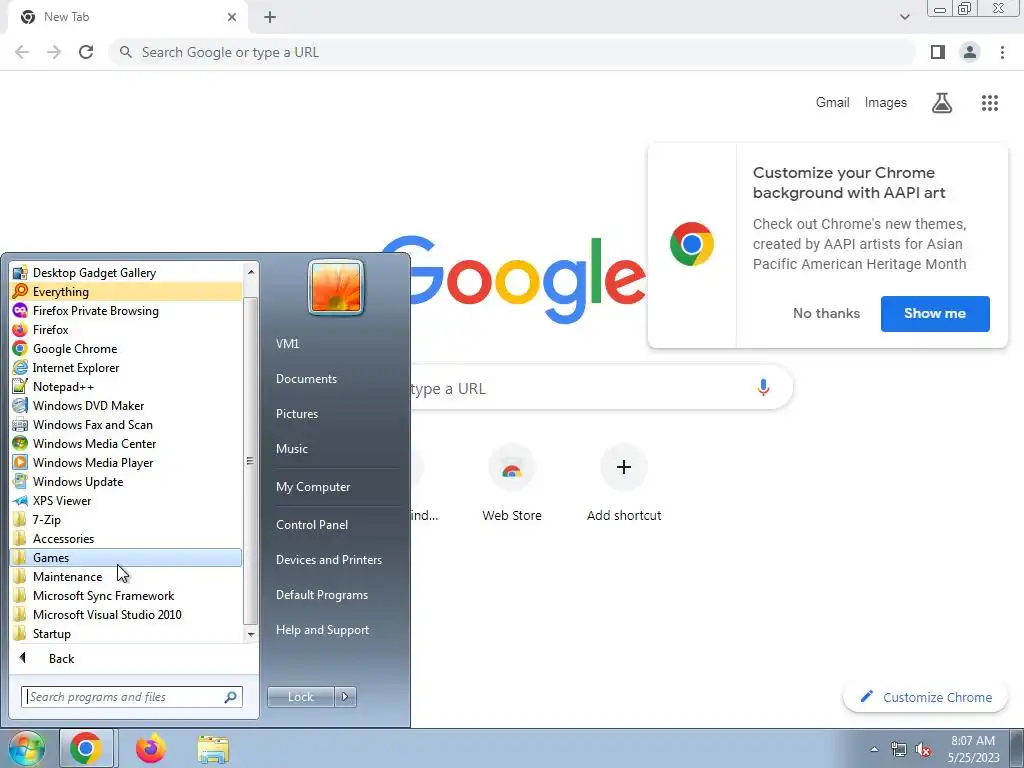Expand the Games folder

tap(127, 557)
